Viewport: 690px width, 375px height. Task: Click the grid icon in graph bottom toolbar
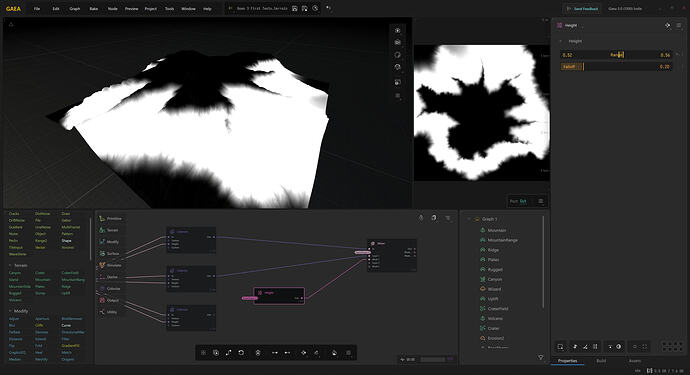(x=203, y=353)
